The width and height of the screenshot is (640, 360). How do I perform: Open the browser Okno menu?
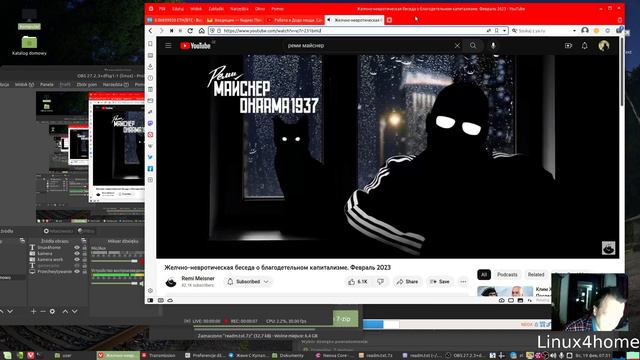click(260, 9)
